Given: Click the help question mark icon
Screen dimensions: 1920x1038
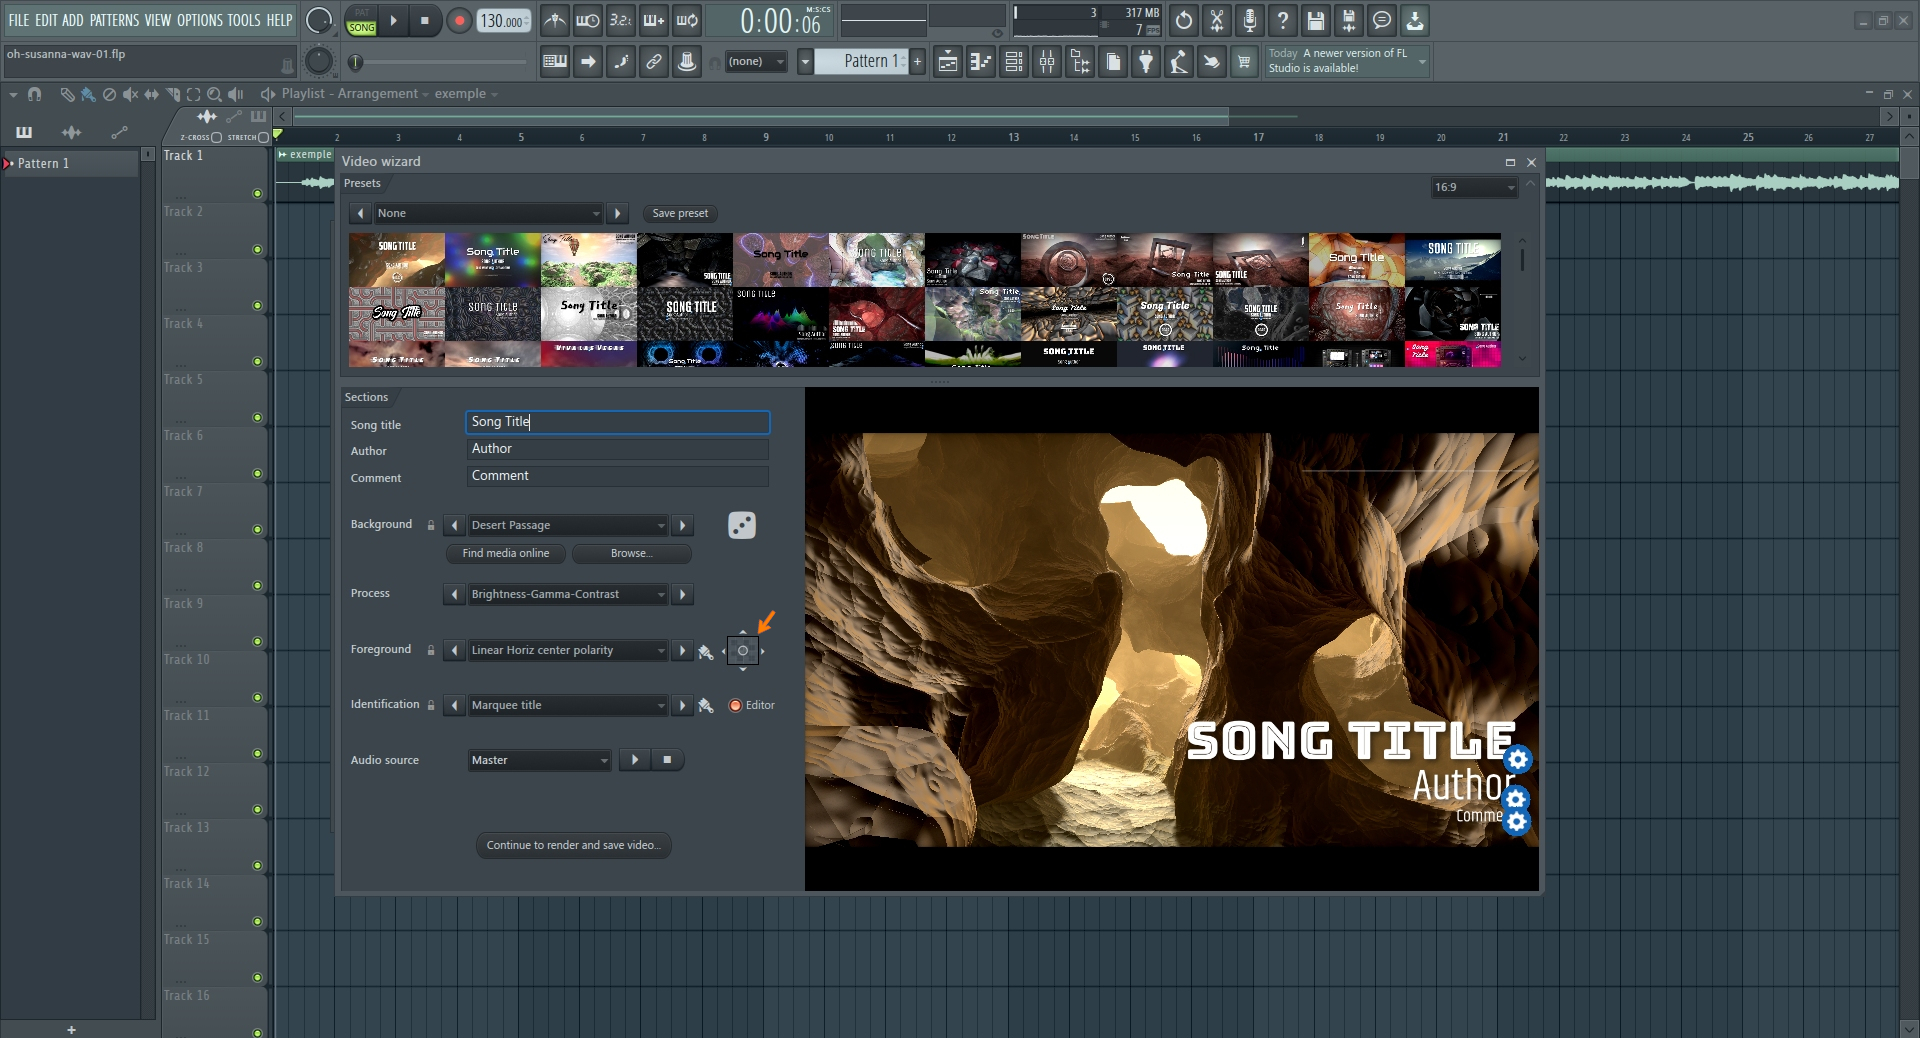Looking at the screenshot, I should (1283, 20).
